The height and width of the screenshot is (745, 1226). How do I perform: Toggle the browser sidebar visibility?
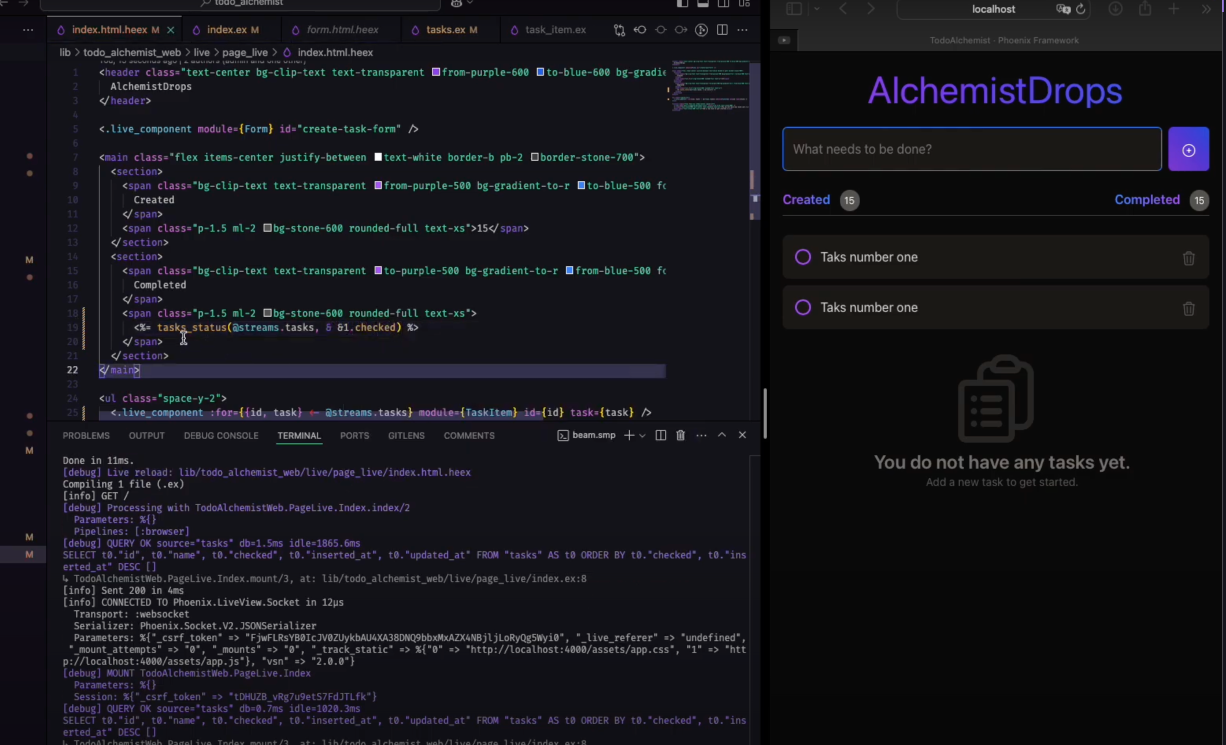pos(794,9)
